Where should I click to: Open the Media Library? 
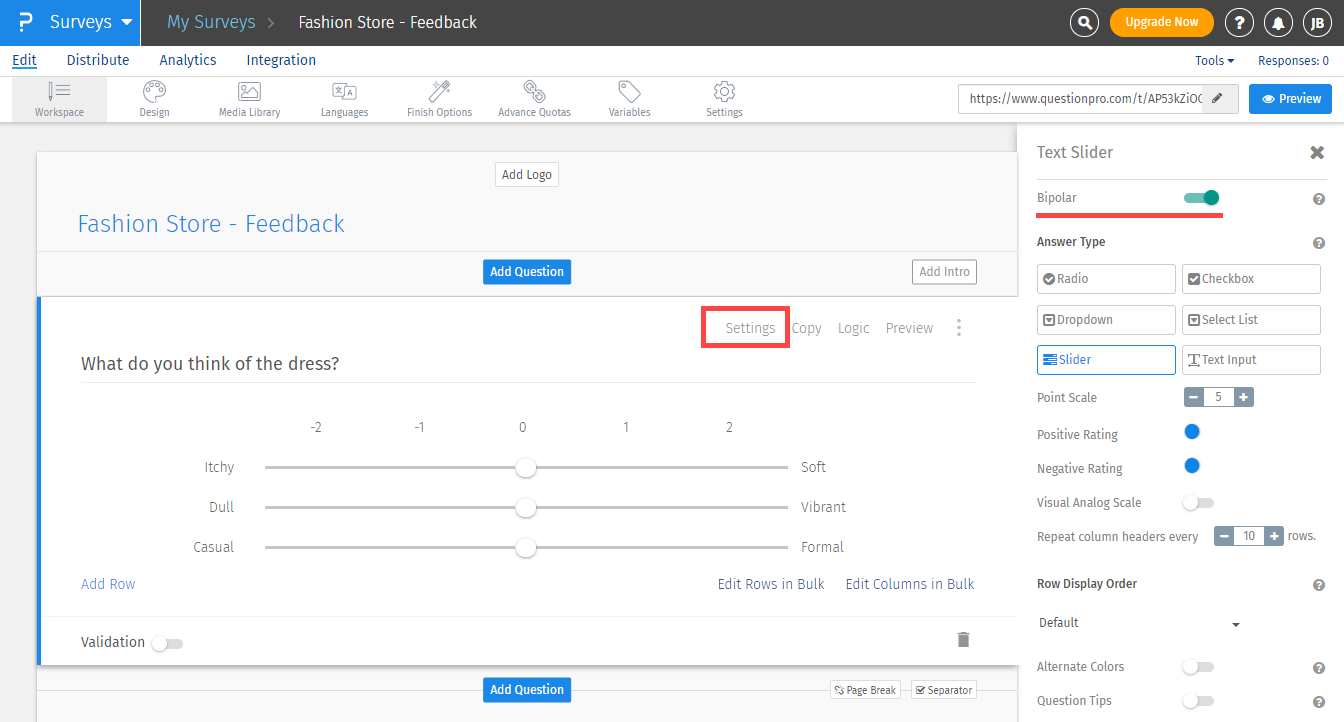[x=249, y=98]
